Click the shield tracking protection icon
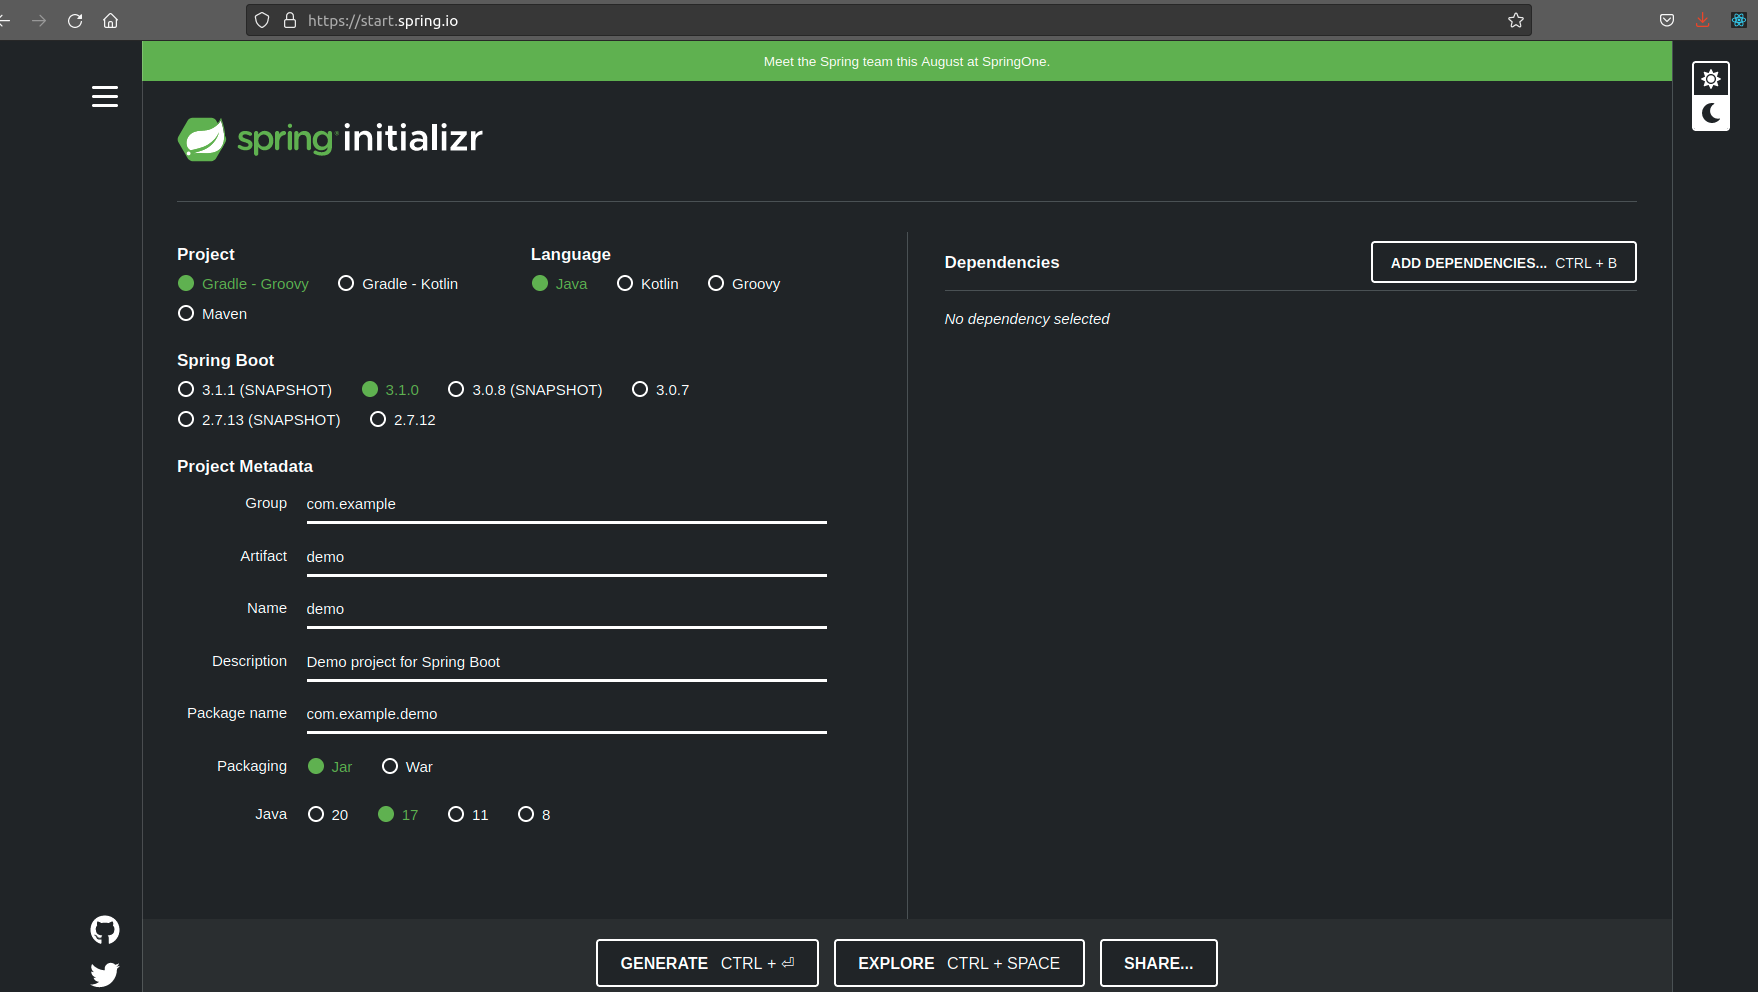This screenshot has height=992, width=1758. click(262, 20)
